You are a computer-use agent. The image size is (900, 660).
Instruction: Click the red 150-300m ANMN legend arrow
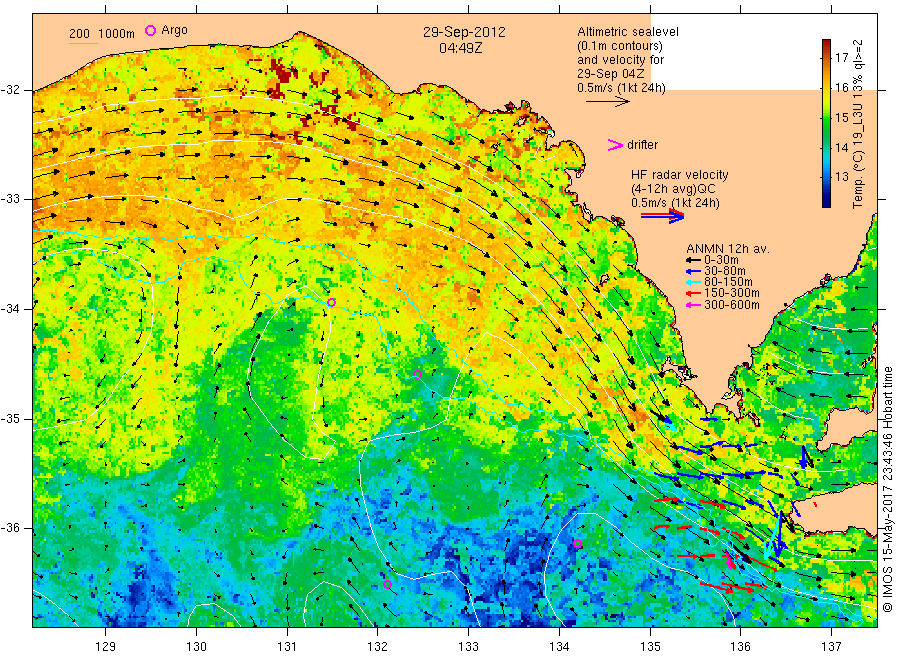point(693,293)
